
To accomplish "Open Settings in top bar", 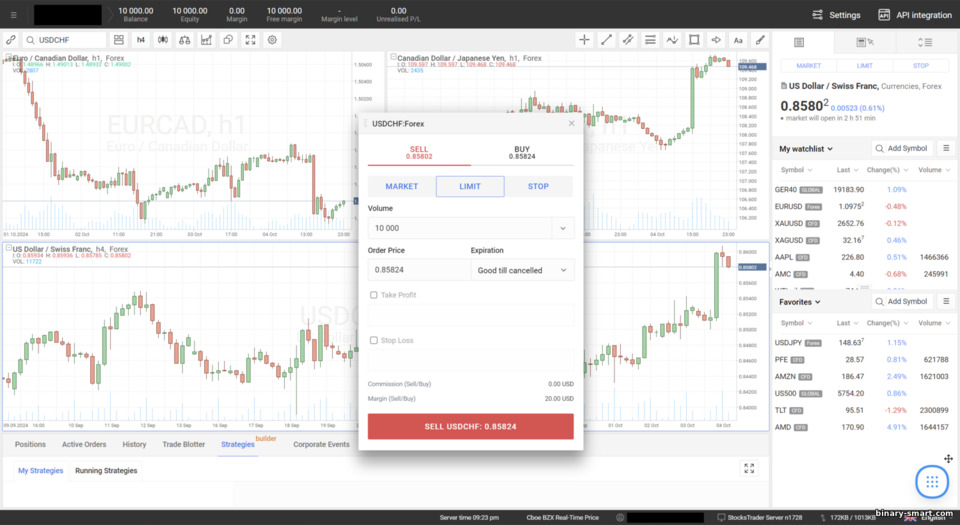I will coord(836,15).
